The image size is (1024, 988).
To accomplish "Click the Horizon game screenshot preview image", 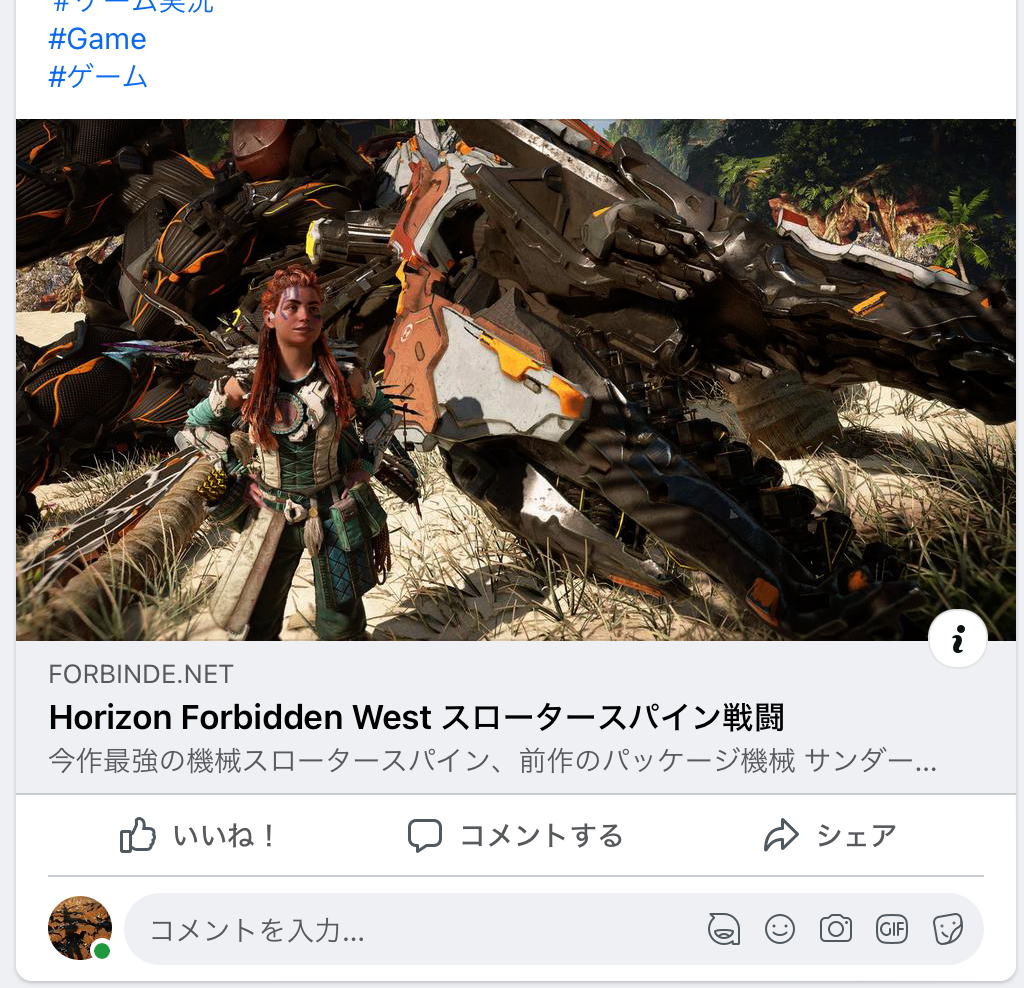I will click(x=515, y=380).
